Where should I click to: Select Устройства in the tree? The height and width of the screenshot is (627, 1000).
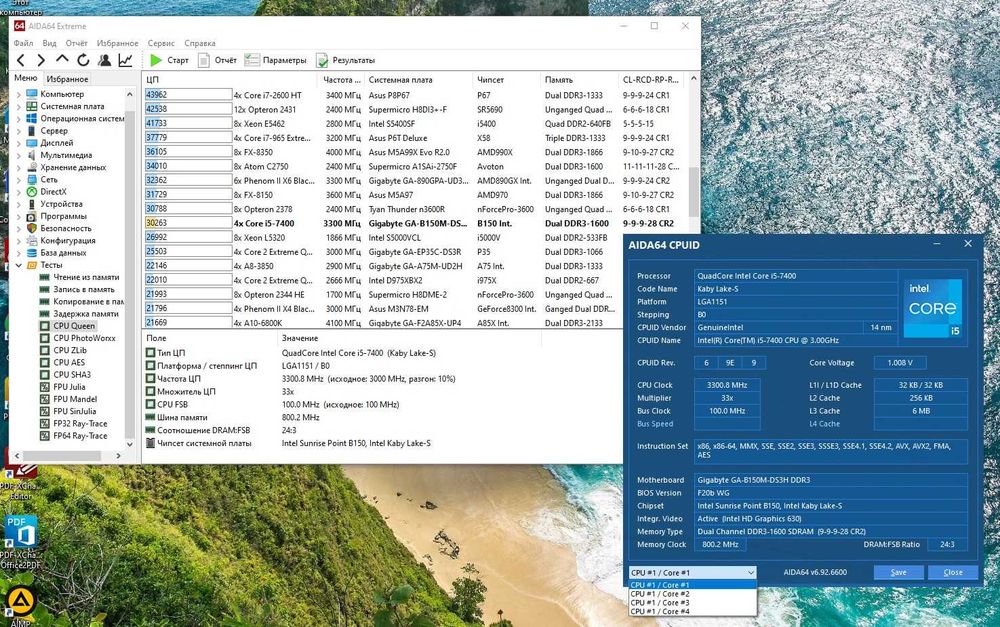[x=61, y=204]
